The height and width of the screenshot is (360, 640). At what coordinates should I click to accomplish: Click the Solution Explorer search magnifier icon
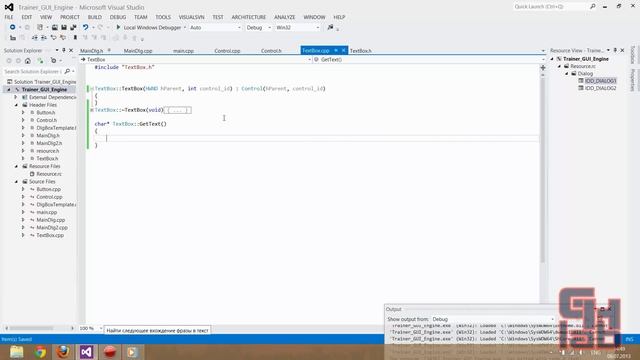click(x=67, y=71)
